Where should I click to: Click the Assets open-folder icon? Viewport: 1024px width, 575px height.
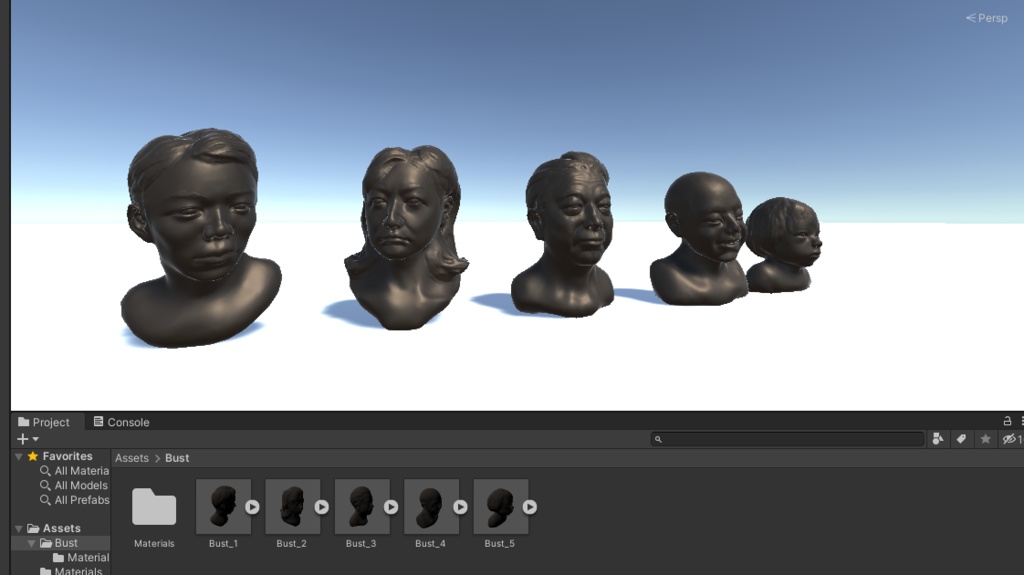(x=33, y=528)
